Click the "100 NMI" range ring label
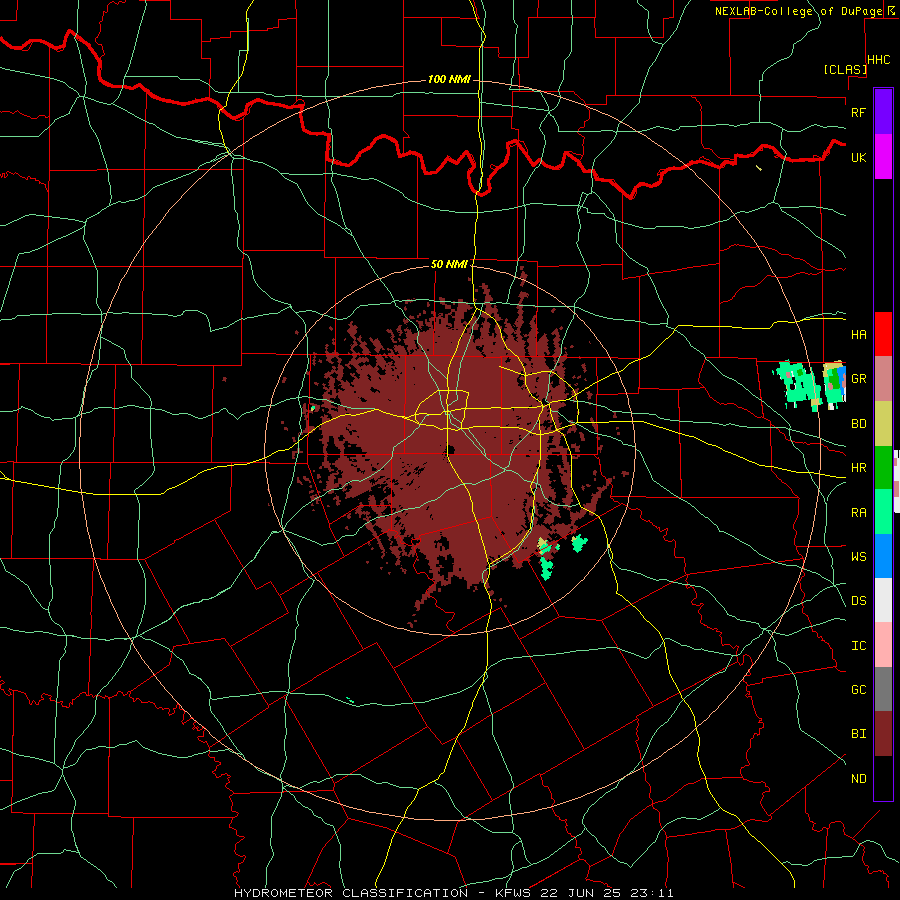 point(449,79)
